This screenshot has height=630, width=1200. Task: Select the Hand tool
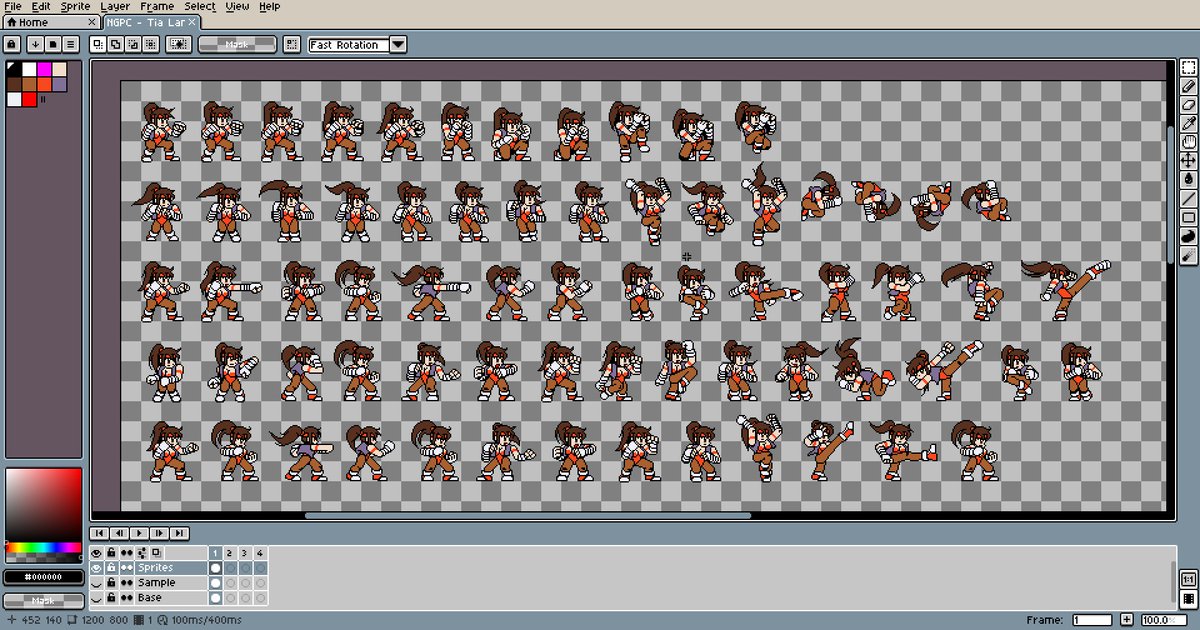tap(1189, 142)
